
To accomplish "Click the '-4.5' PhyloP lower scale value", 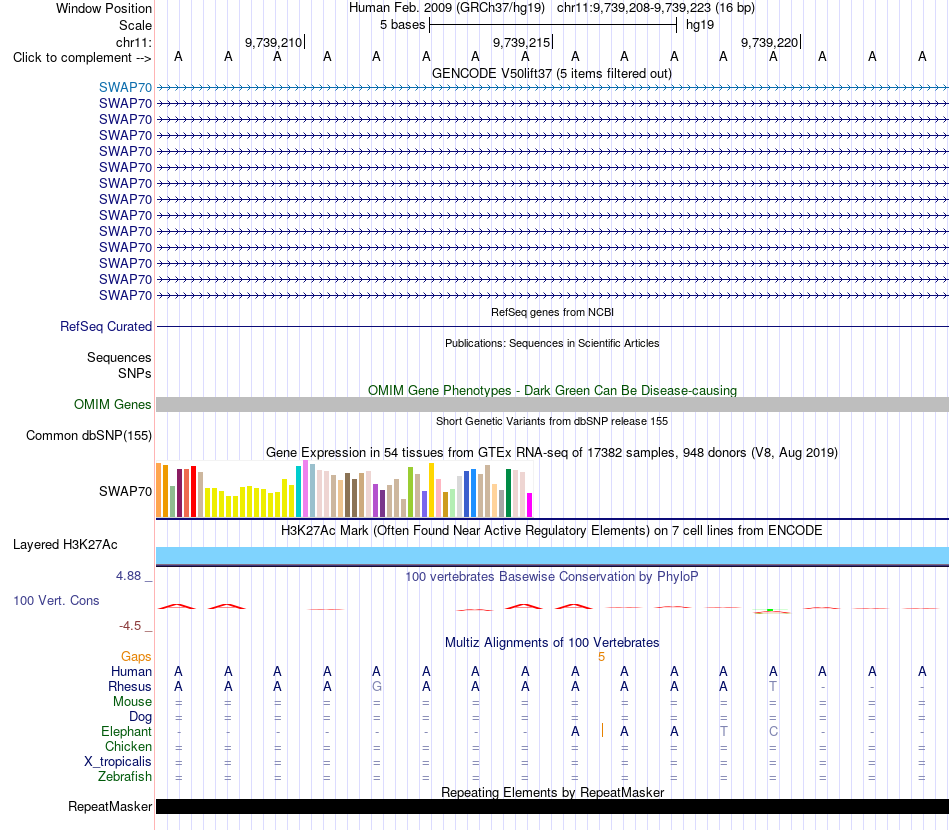I will [130, 626].
